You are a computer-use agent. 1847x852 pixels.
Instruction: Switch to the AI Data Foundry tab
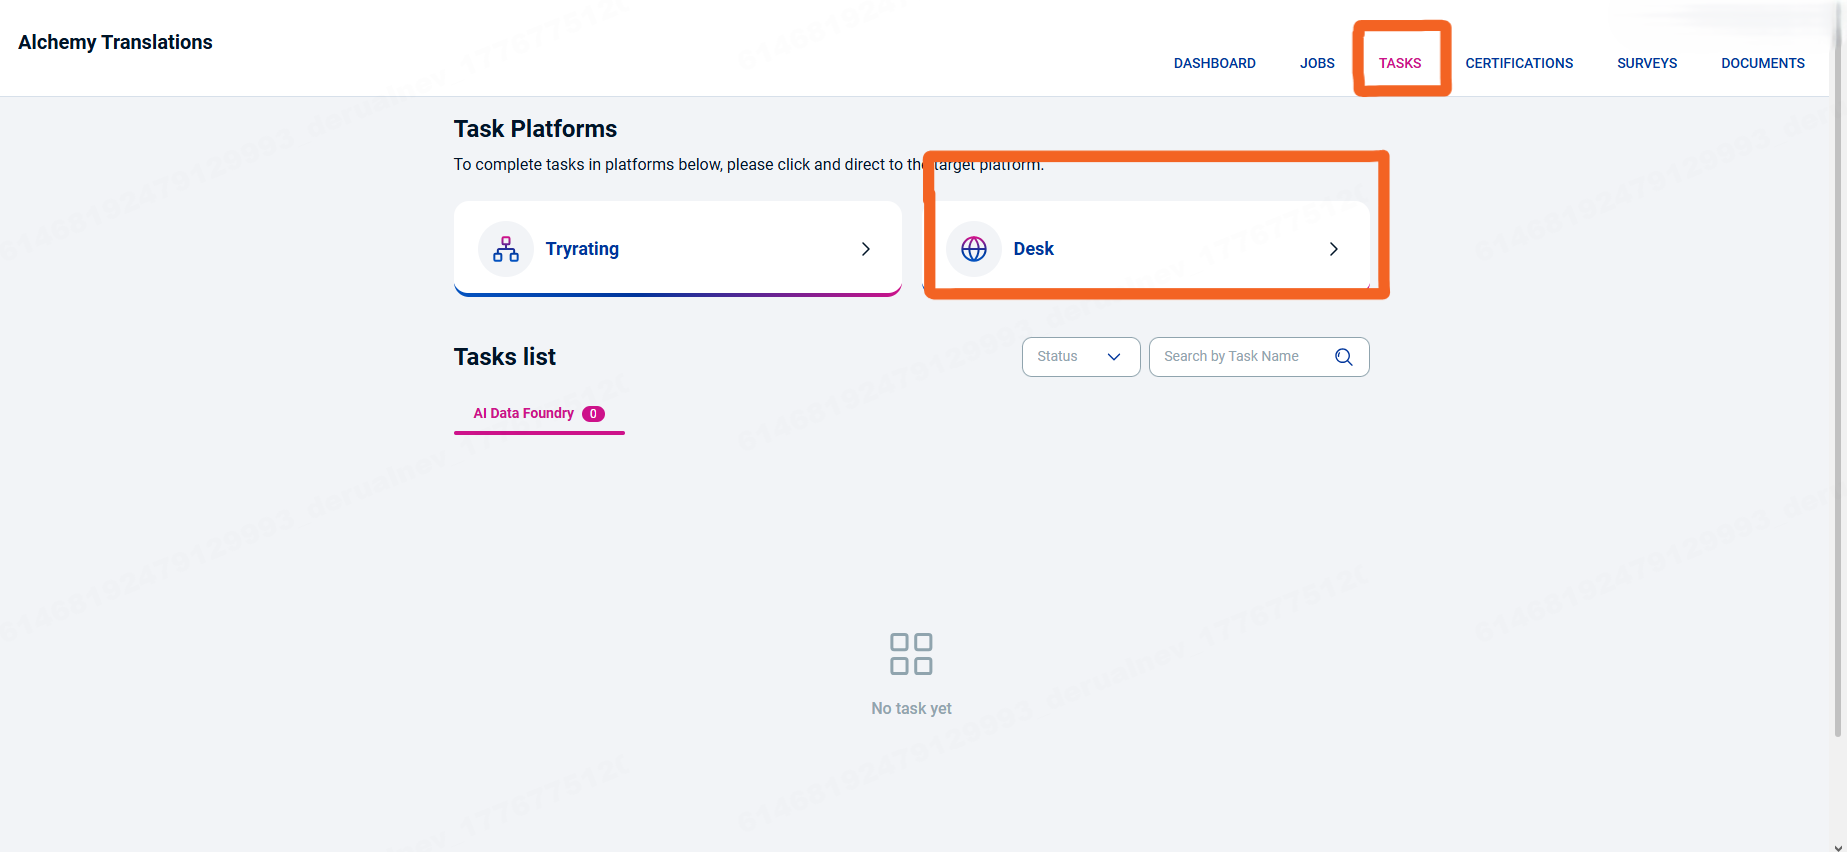coord(524,414)
